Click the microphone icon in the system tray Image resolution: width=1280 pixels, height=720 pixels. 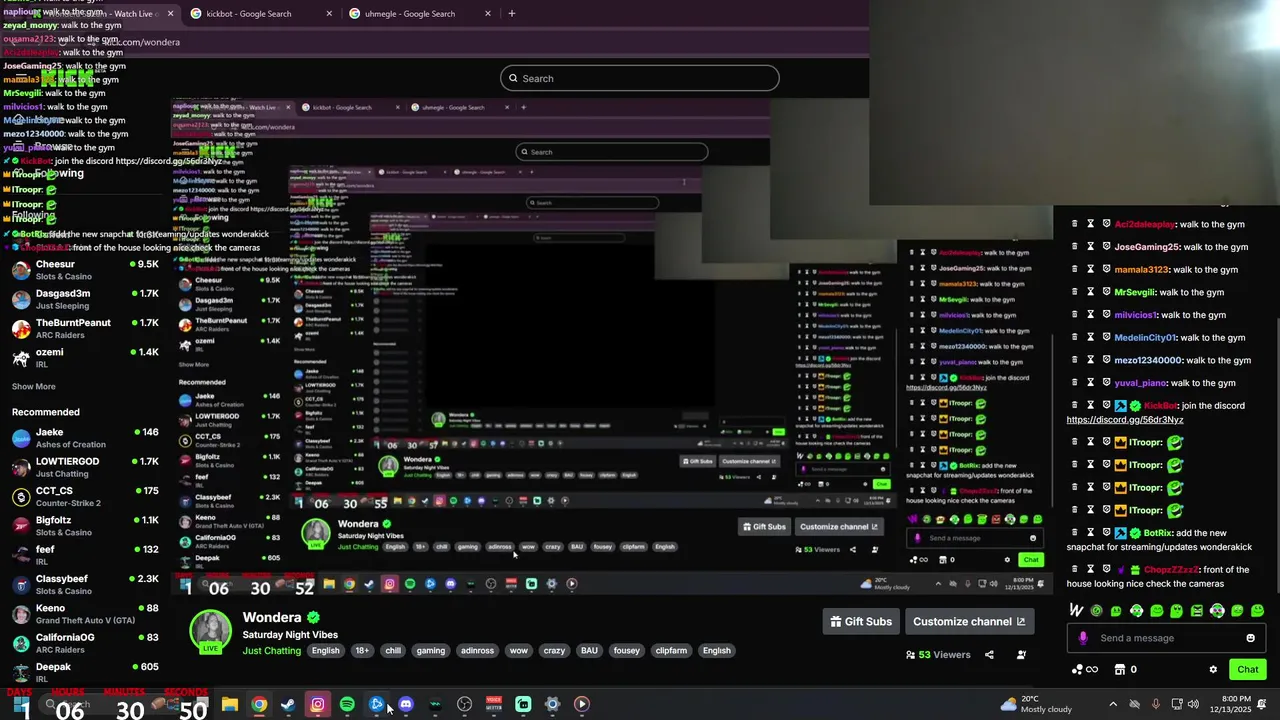coord(1156,704)
